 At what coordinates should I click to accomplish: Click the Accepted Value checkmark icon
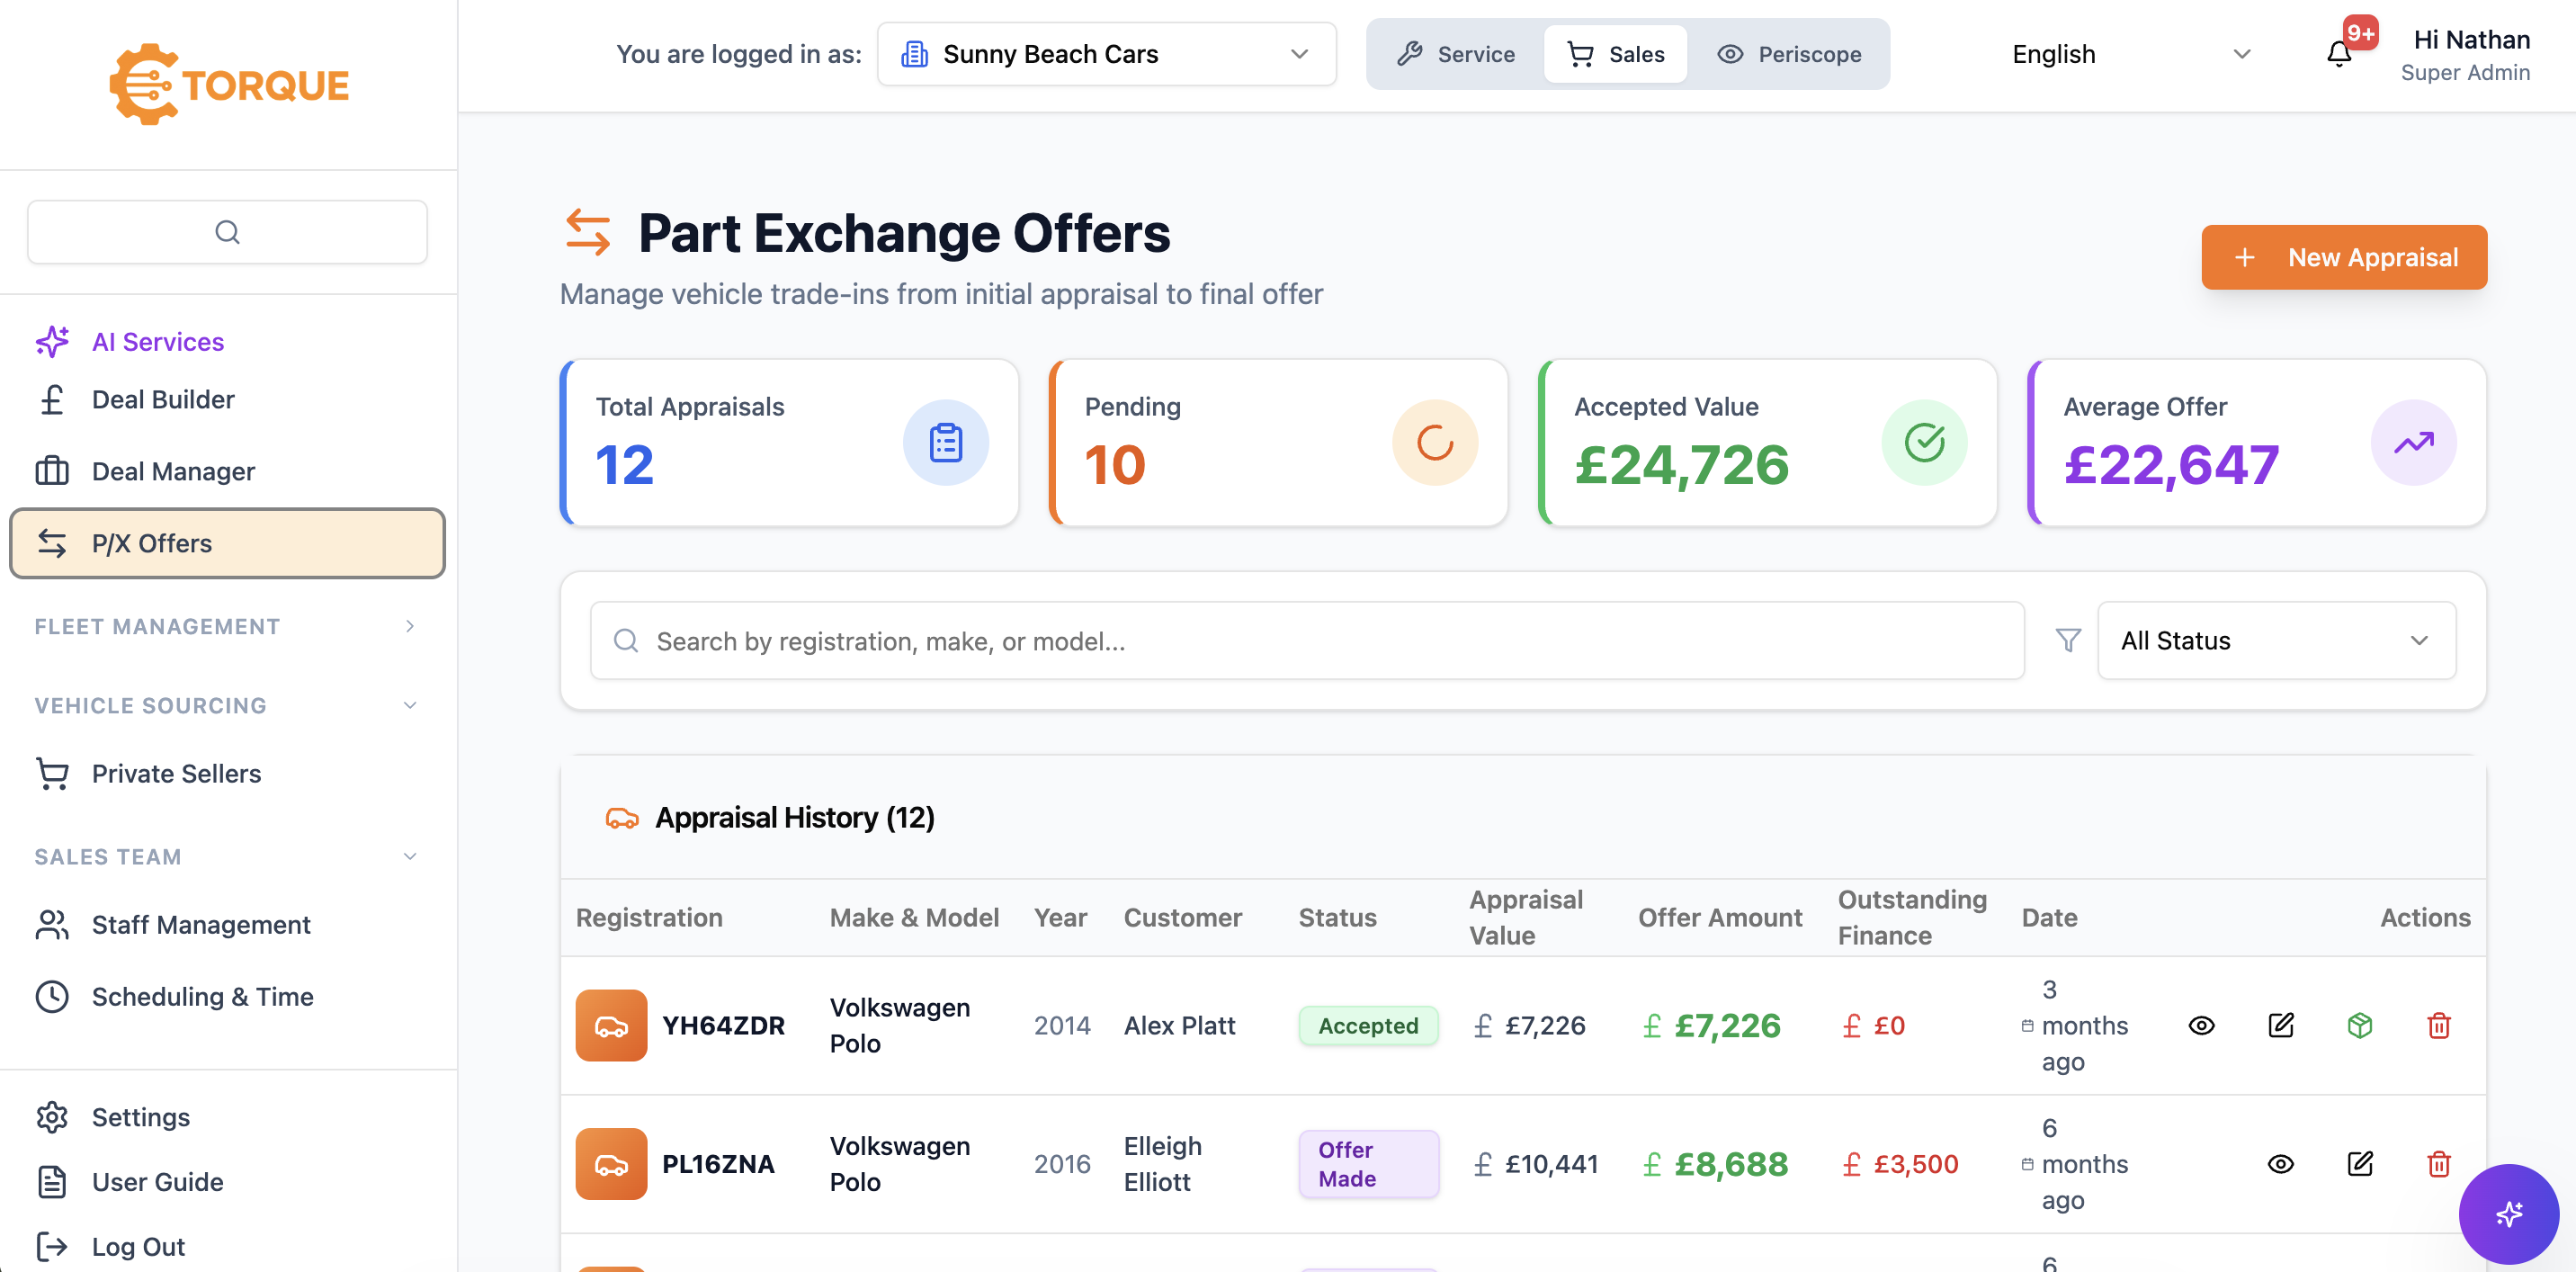click(x=1923, y=443)
